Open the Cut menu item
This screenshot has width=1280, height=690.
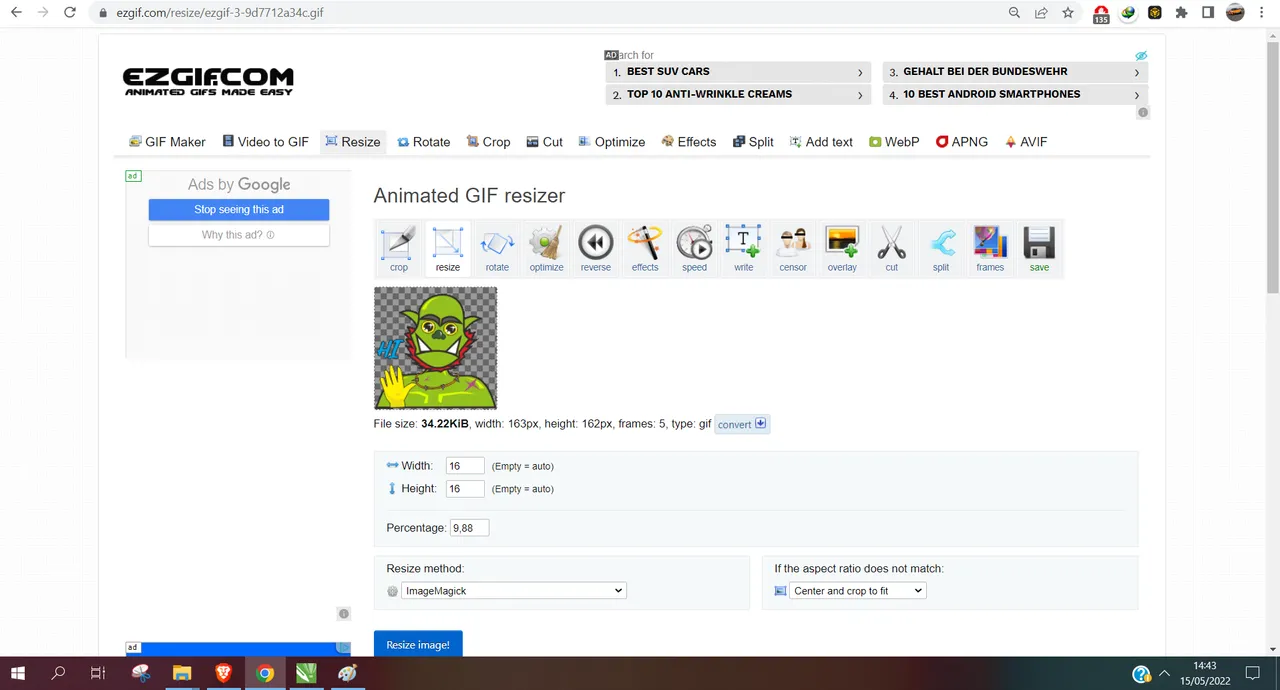[x=545, y=142]
